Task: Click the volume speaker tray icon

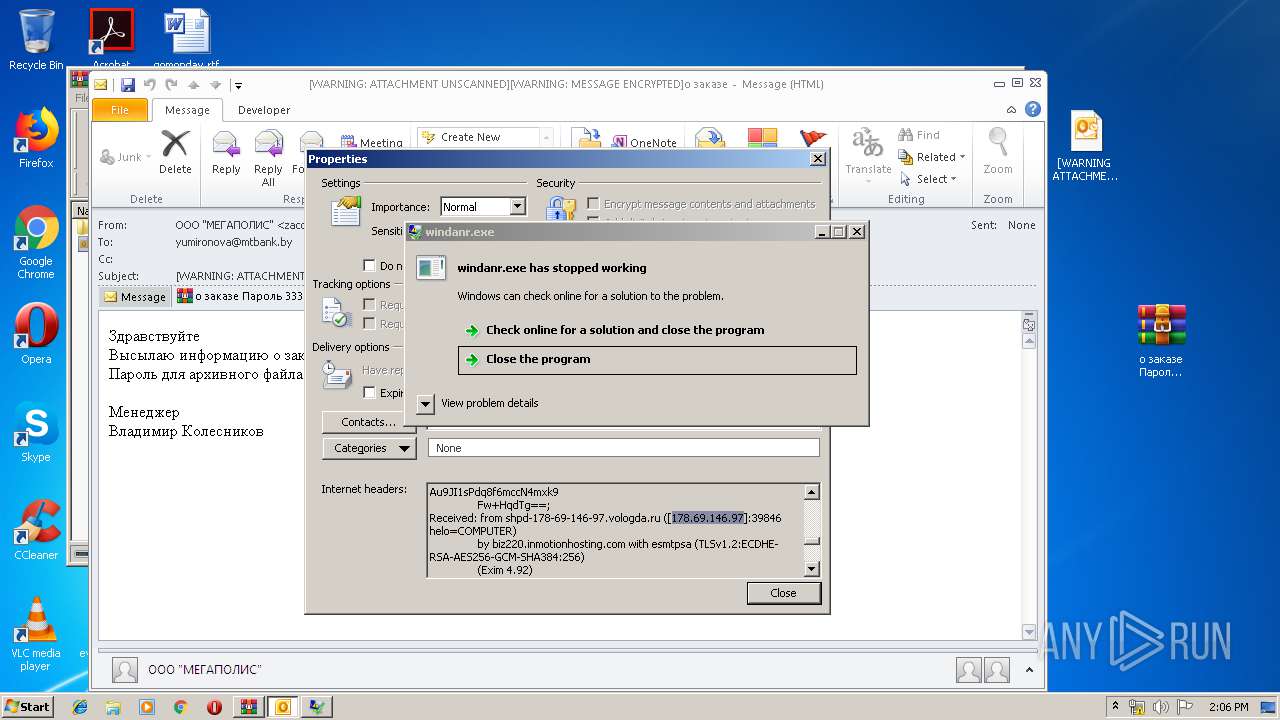Action: pos(1162,707)
